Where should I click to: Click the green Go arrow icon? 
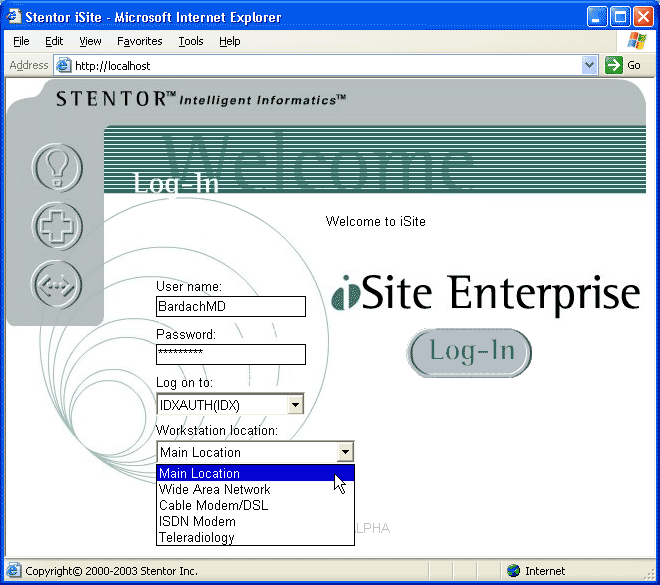point(614,65)
